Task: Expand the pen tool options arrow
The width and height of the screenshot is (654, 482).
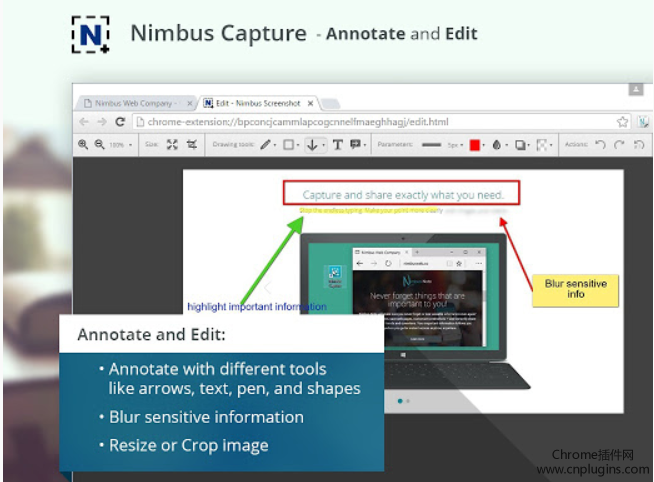Action: [x=275, y=145]
